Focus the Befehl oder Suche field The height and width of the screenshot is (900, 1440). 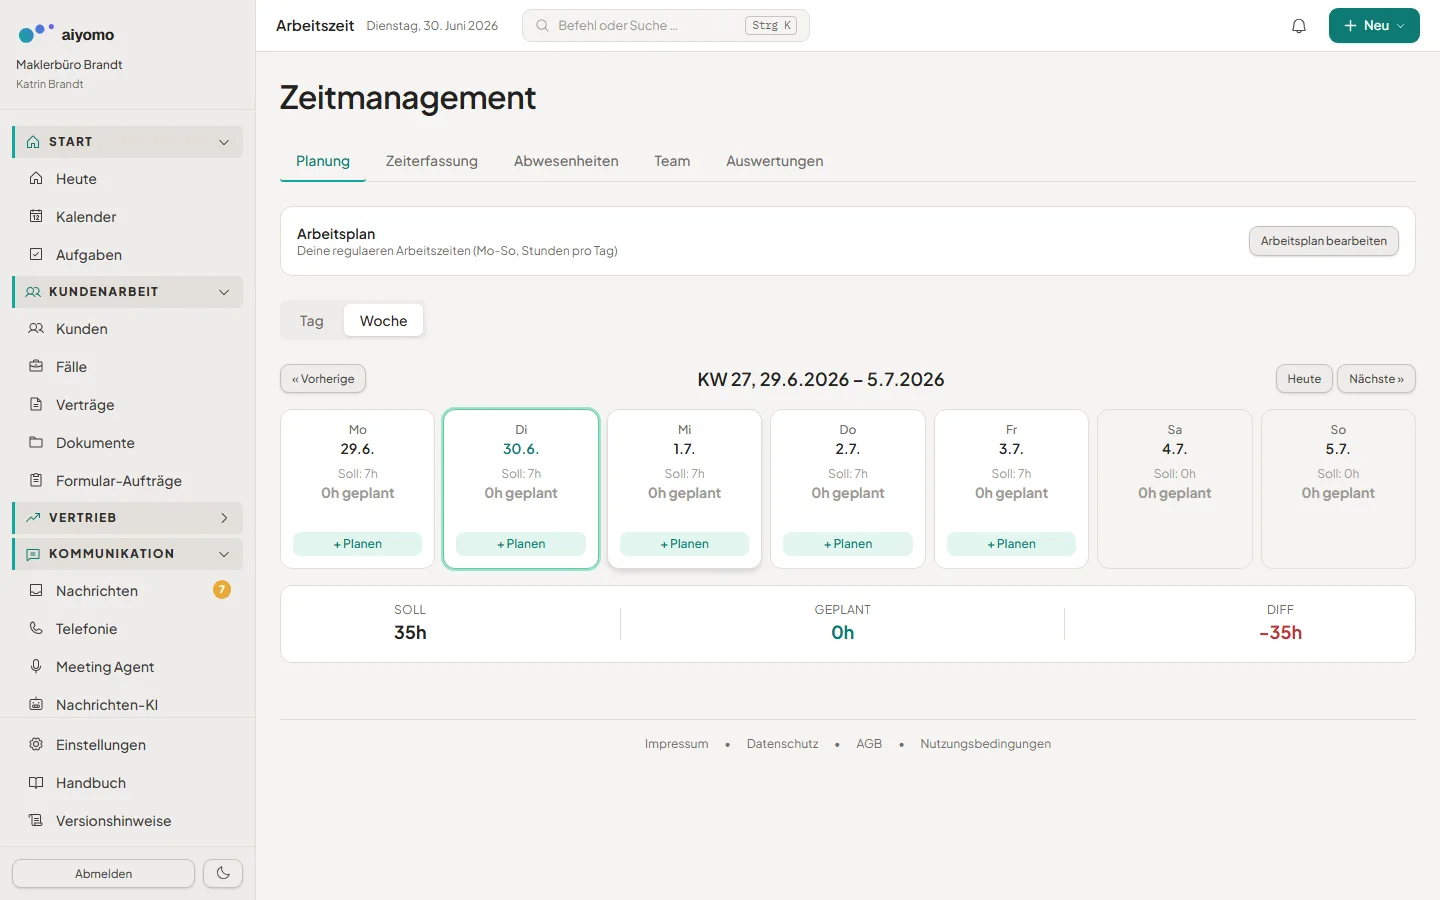[666, 26]
